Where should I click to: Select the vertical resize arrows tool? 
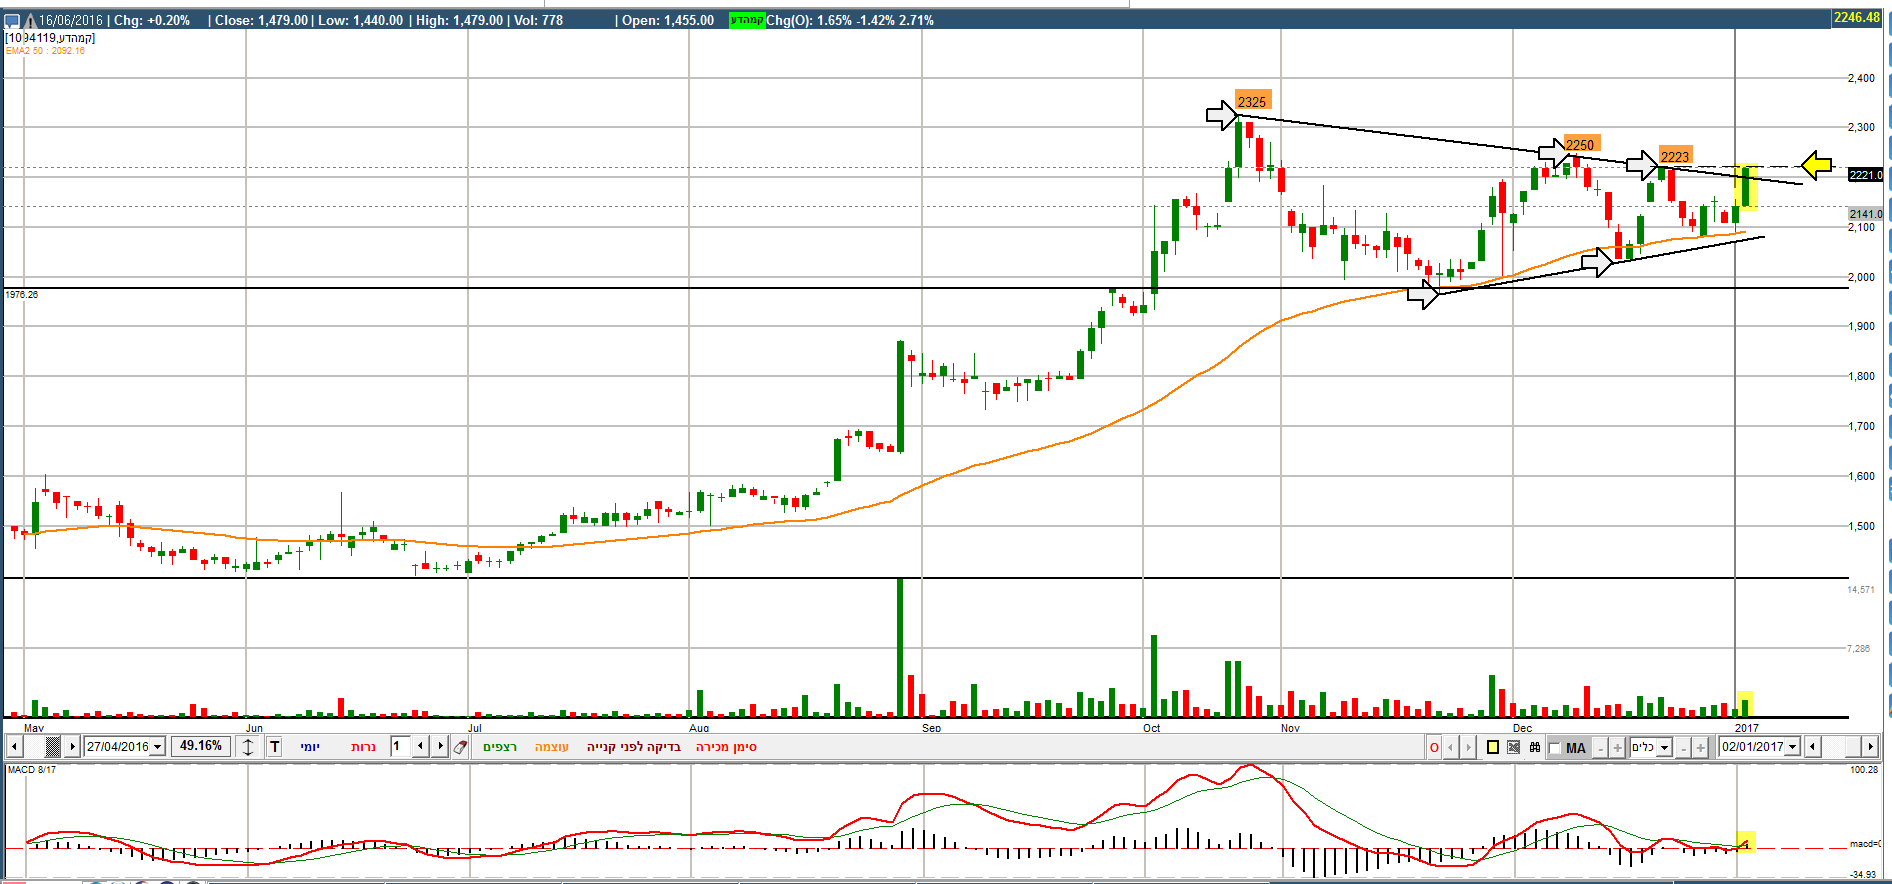[249, 747]
